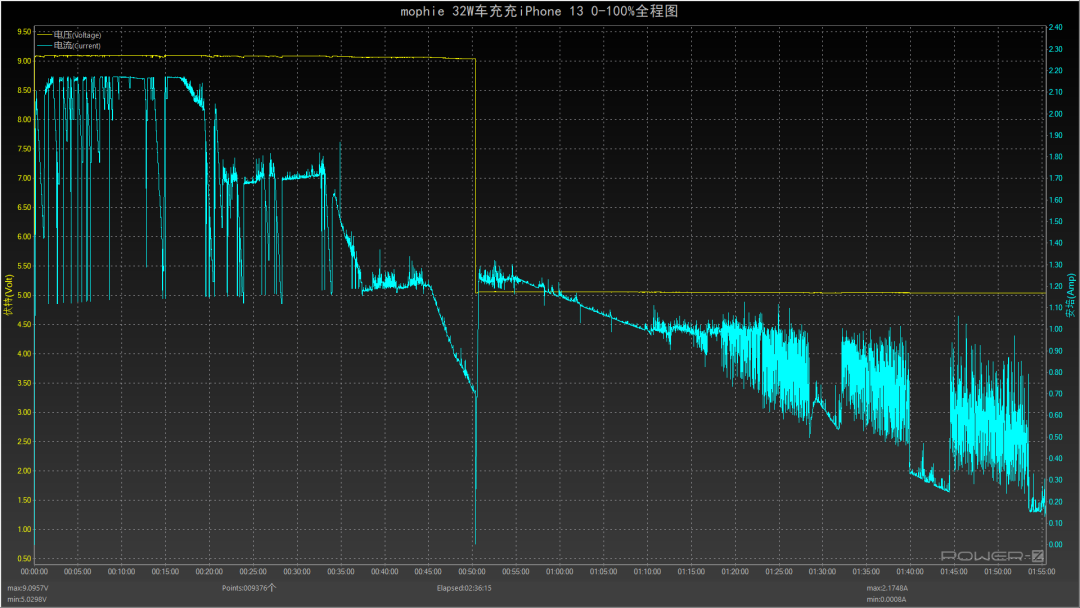The width and height of the screenshot is (1080, 608).
Task: Click the 01:00:00 time axis label
Action: (x=559, y=572)
